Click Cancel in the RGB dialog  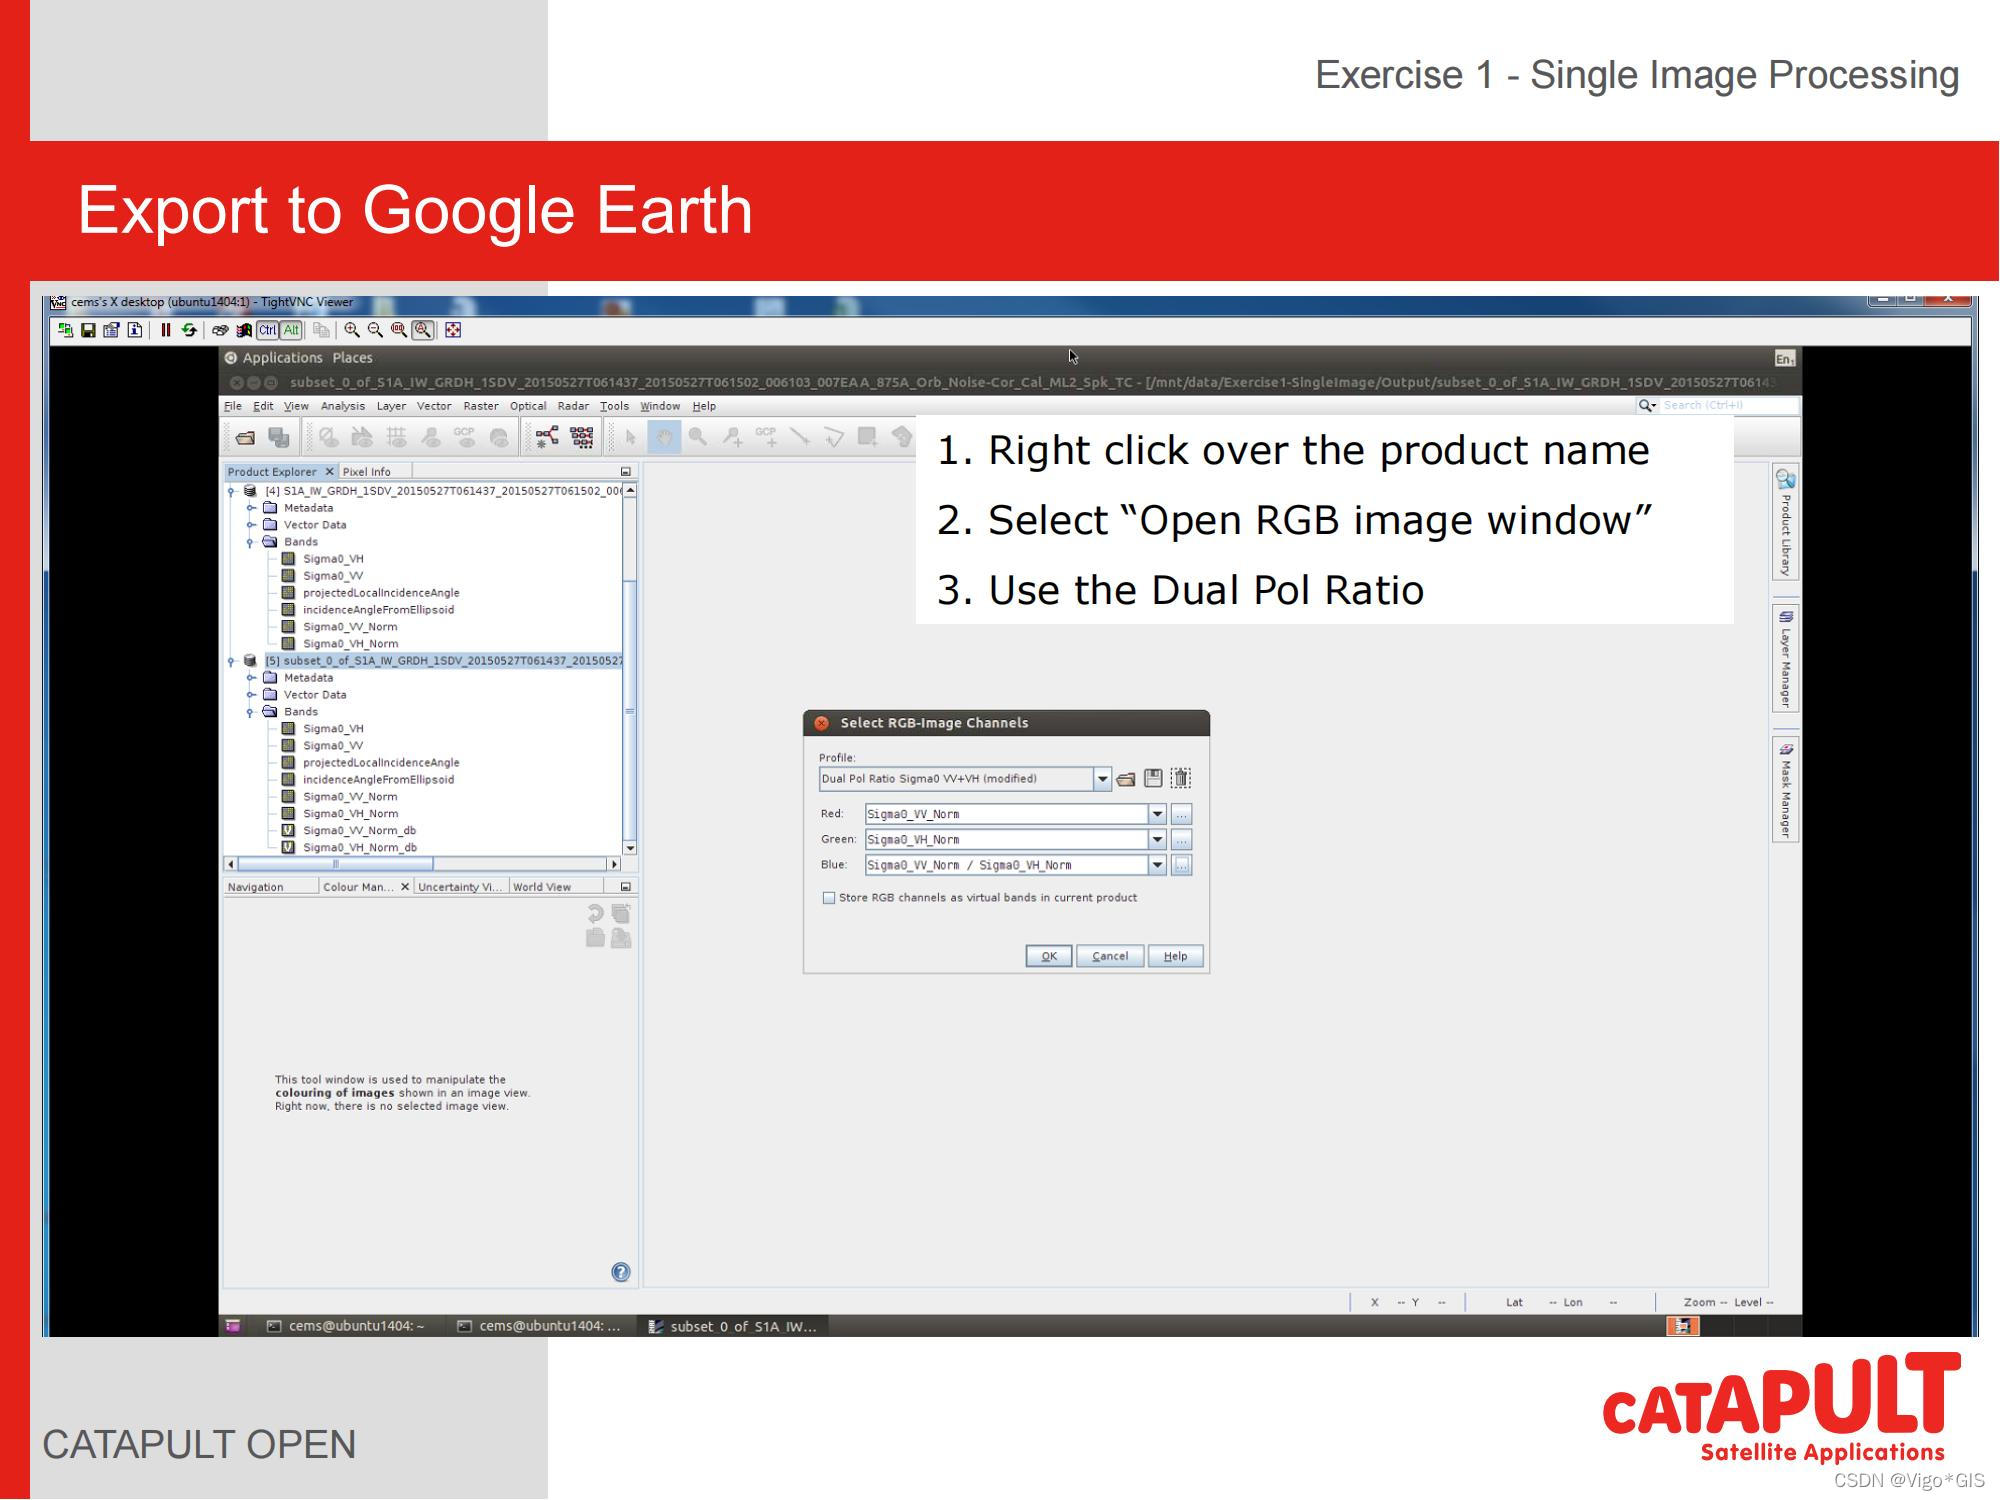[1110, 956]
